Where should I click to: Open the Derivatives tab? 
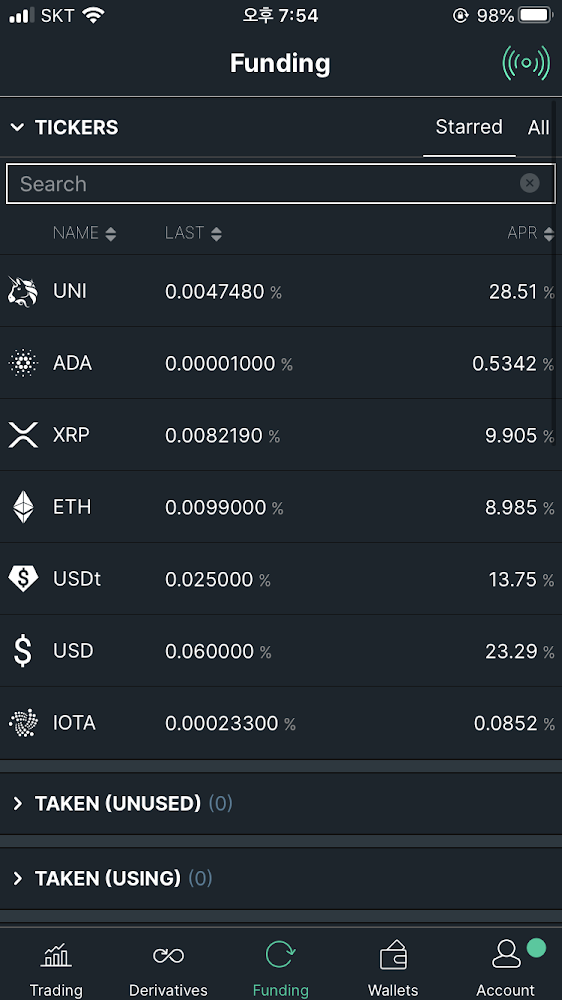(168, 967)
